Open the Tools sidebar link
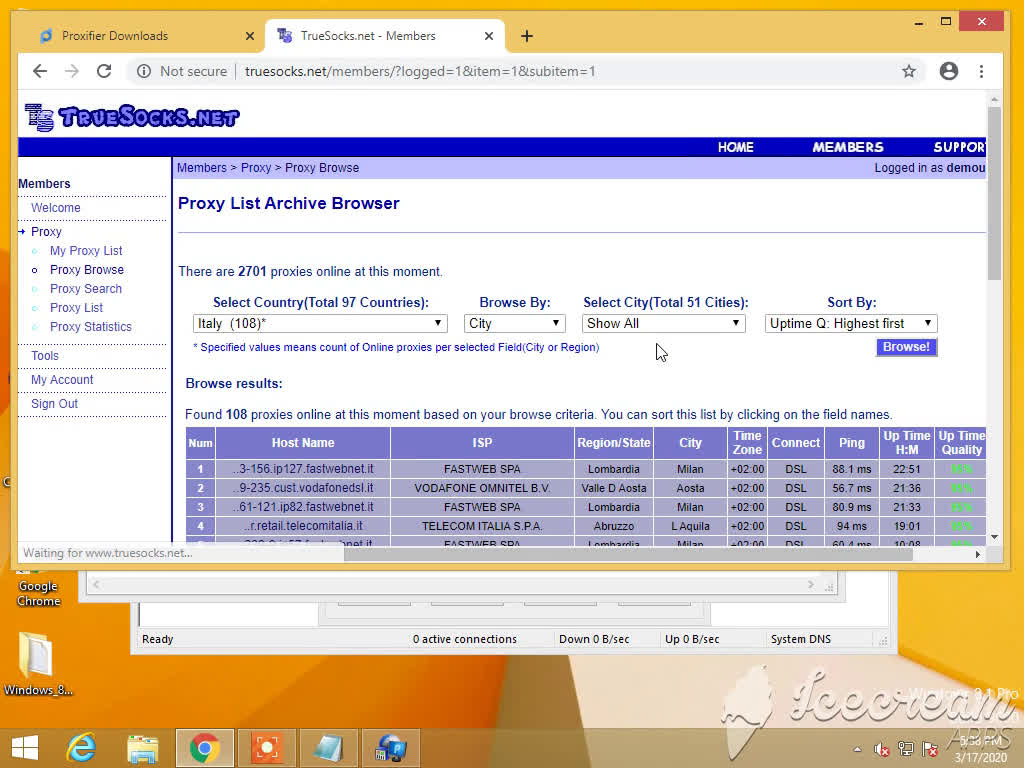This screenshot has width=1024, height=768. (44, 356)
